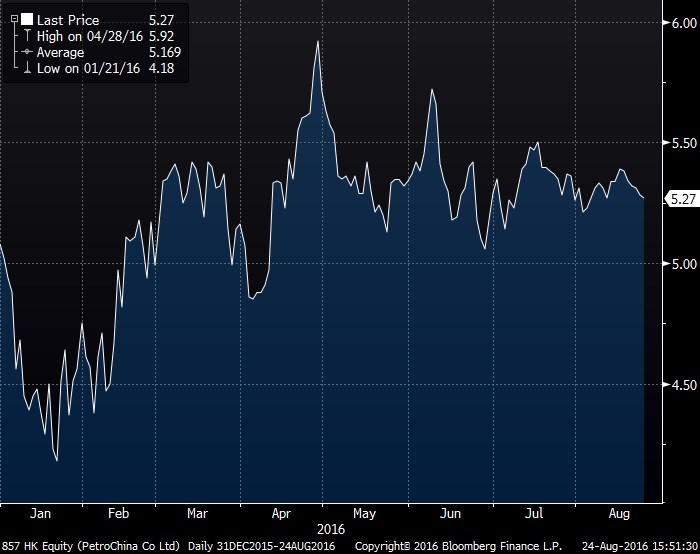
Task: Select the Average legend entry
Action: [x=60, y=52]
